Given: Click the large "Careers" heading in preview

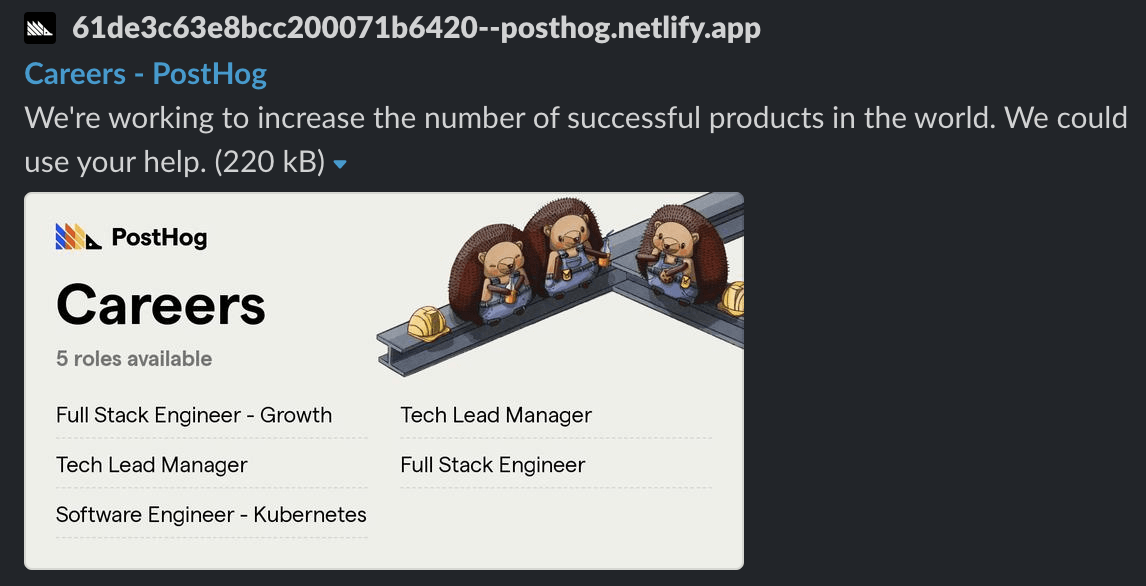Looking at the screenshot, I should pos(161,304).
